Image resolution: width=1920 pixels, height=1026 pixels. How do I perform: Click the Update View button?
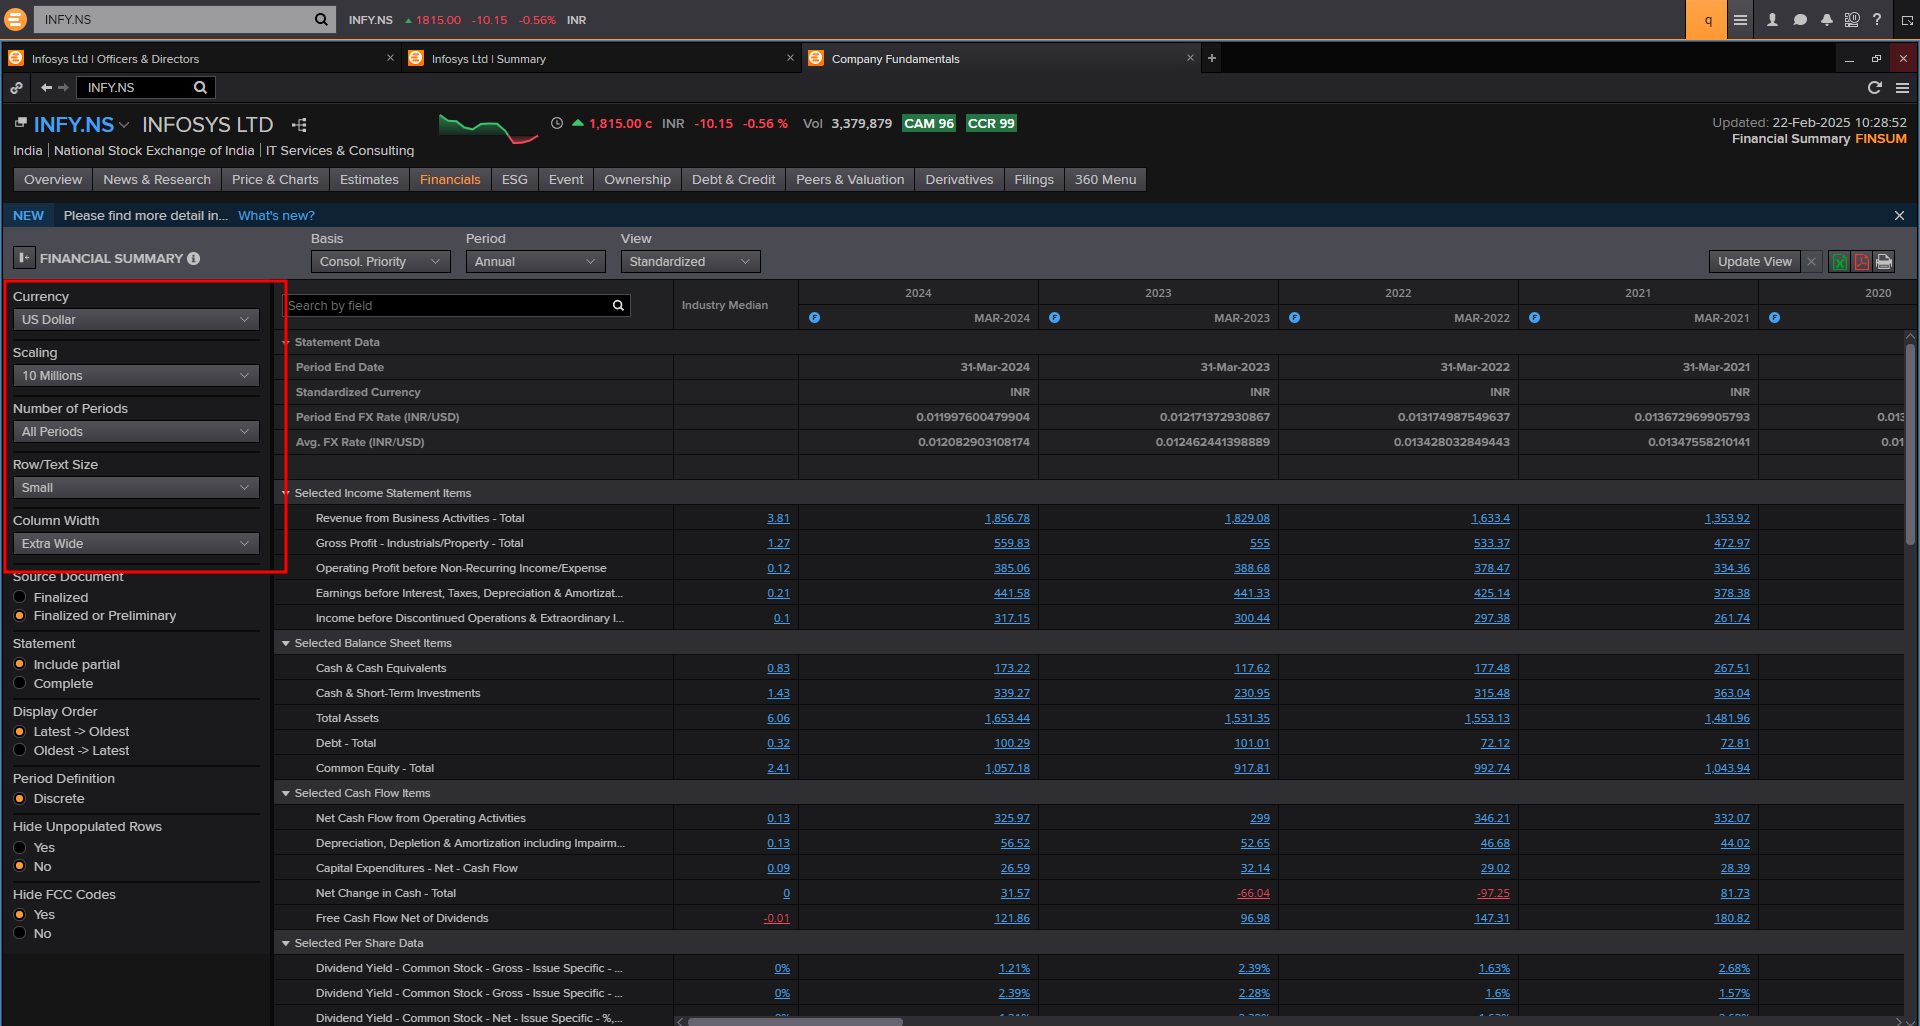click(x=1754, y=262)
